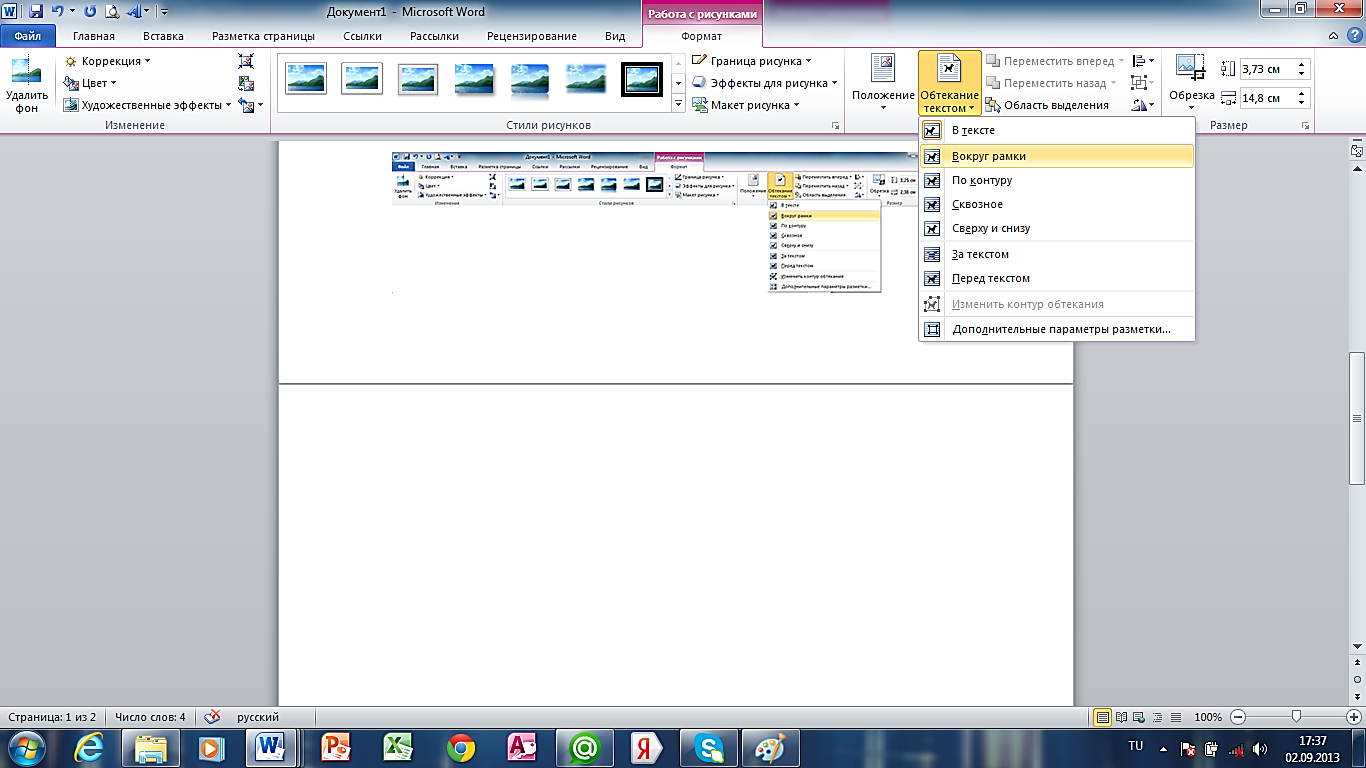Switch to the Ссылки tab
The image size is (1366, 768).
pyautogui.click(x=362, y=36)
